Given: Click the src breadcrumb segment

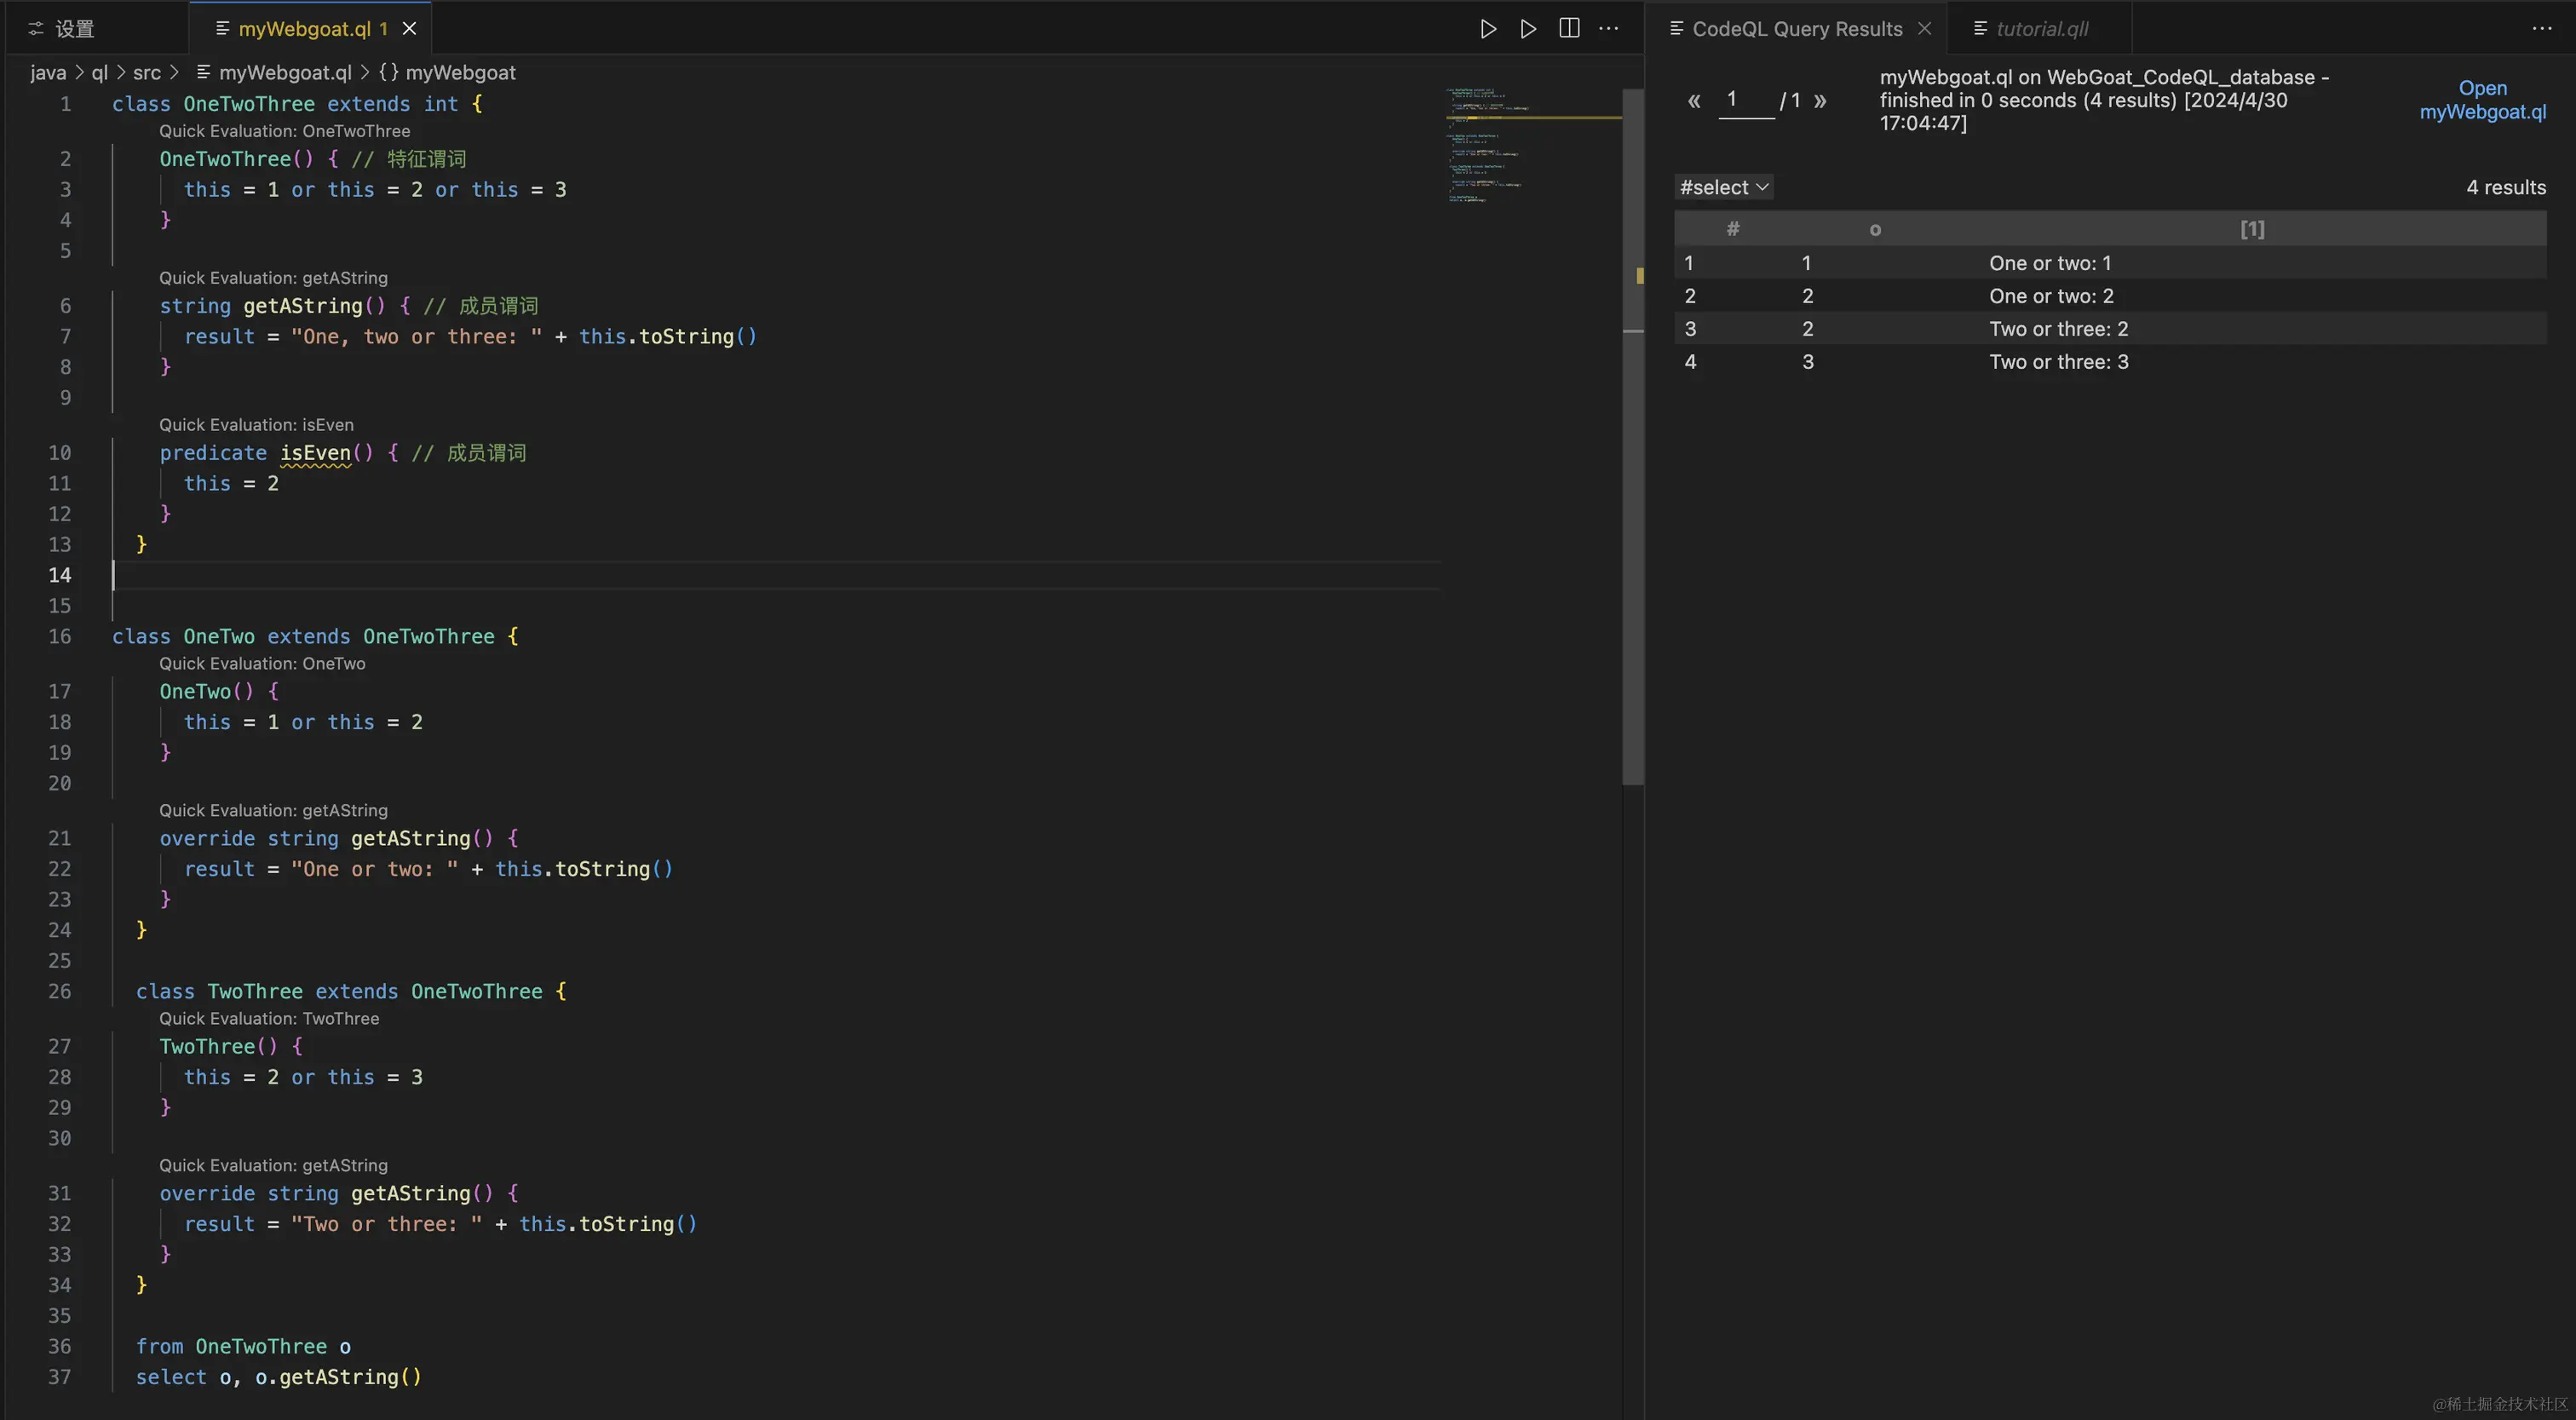Looking at the screenshot, I should pyautogui.click(x=147, y=72).
